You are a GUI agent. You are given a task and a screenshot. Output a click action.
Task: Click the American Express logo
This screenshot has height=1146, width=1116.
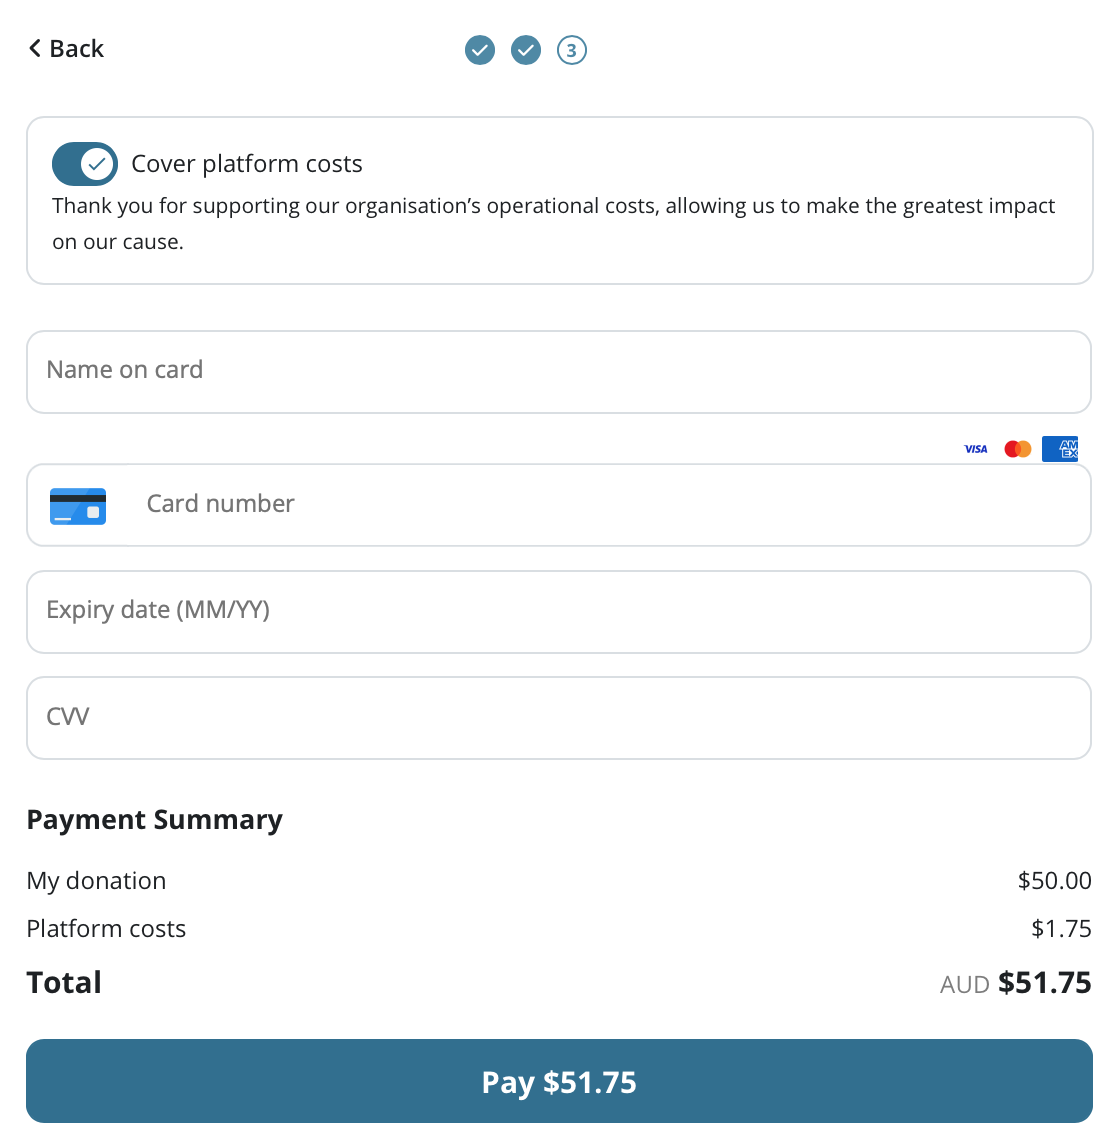(x=1060, y=449)
